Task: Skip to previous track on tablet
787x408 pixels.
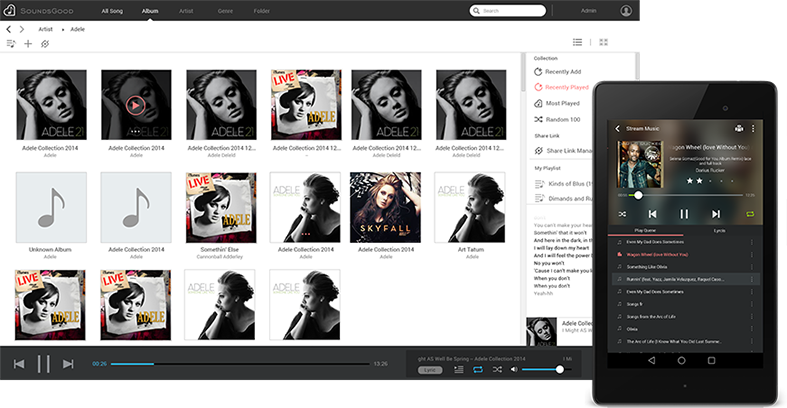Action: (652, 214)
